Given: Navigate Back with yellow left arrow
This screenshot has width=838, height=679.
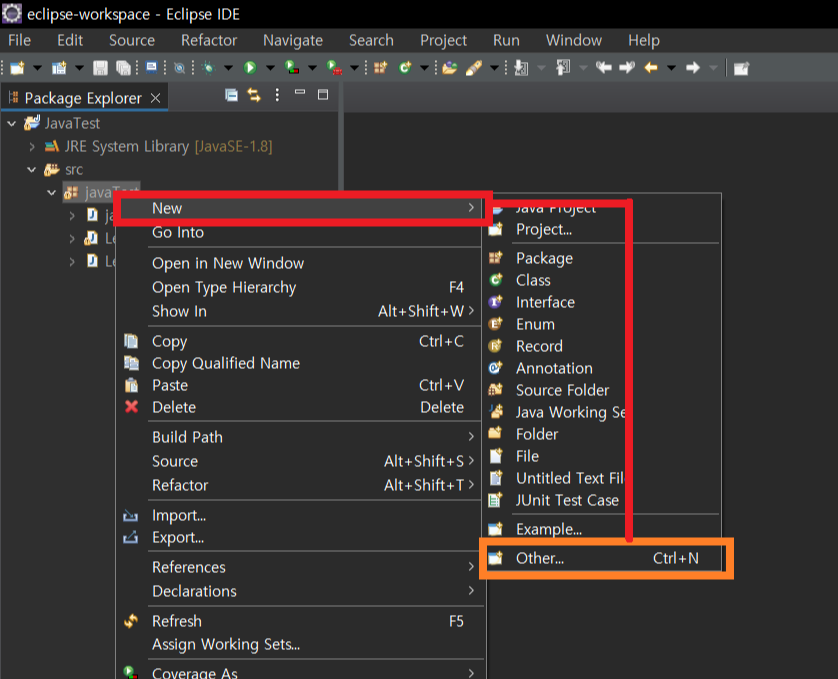Looking at the screenshot, I should (650, 68).
